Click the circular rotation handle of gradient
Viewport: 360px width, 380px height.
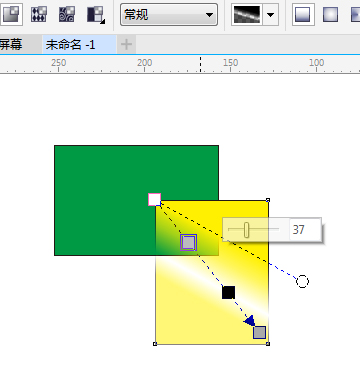pos(302,282)
